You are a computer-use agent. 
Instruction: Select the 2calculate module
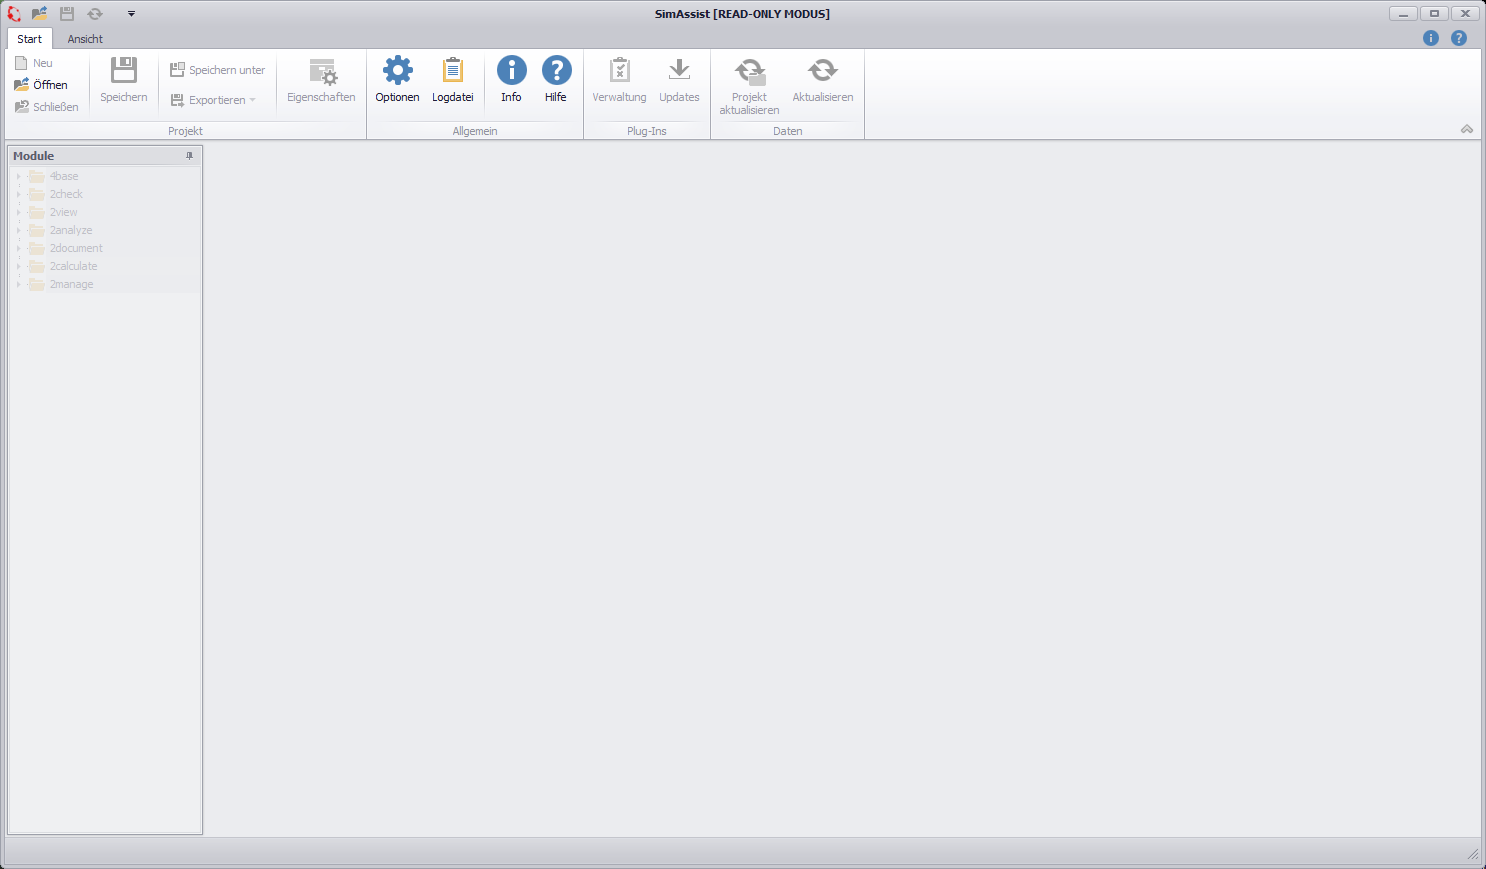point(73,266)
